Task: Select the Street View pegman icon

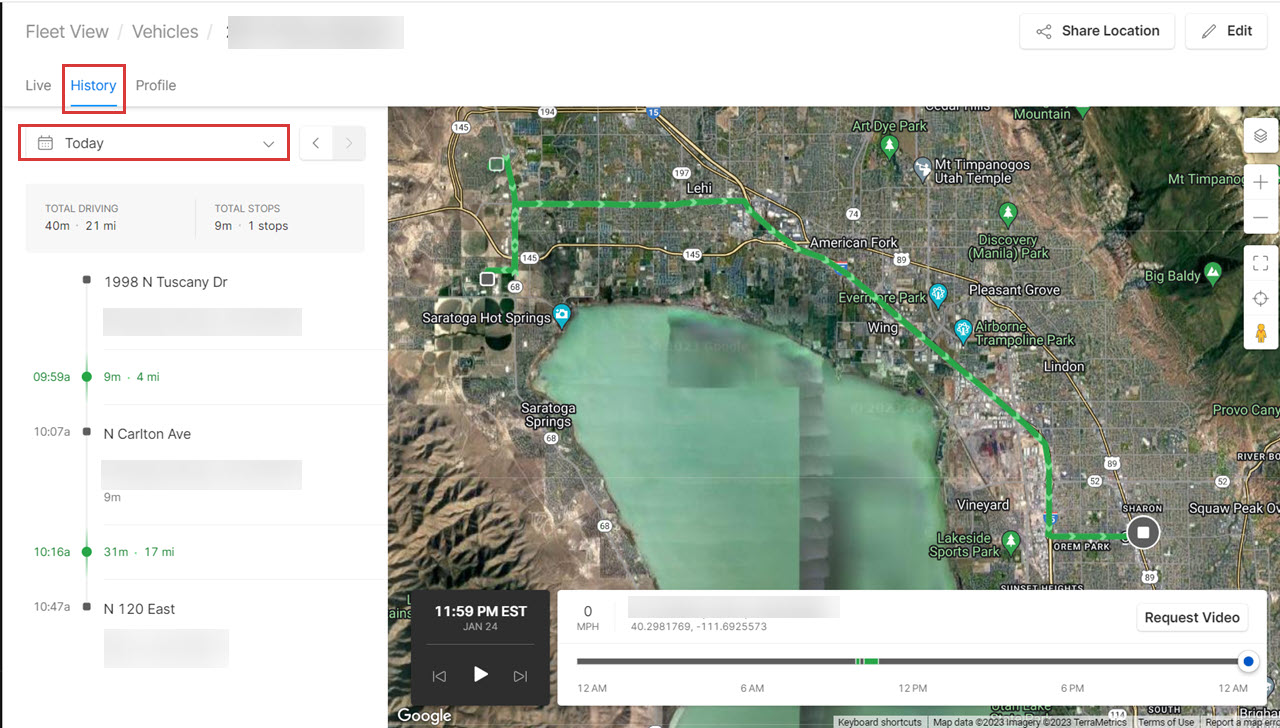Action: tap(1261, 333)
